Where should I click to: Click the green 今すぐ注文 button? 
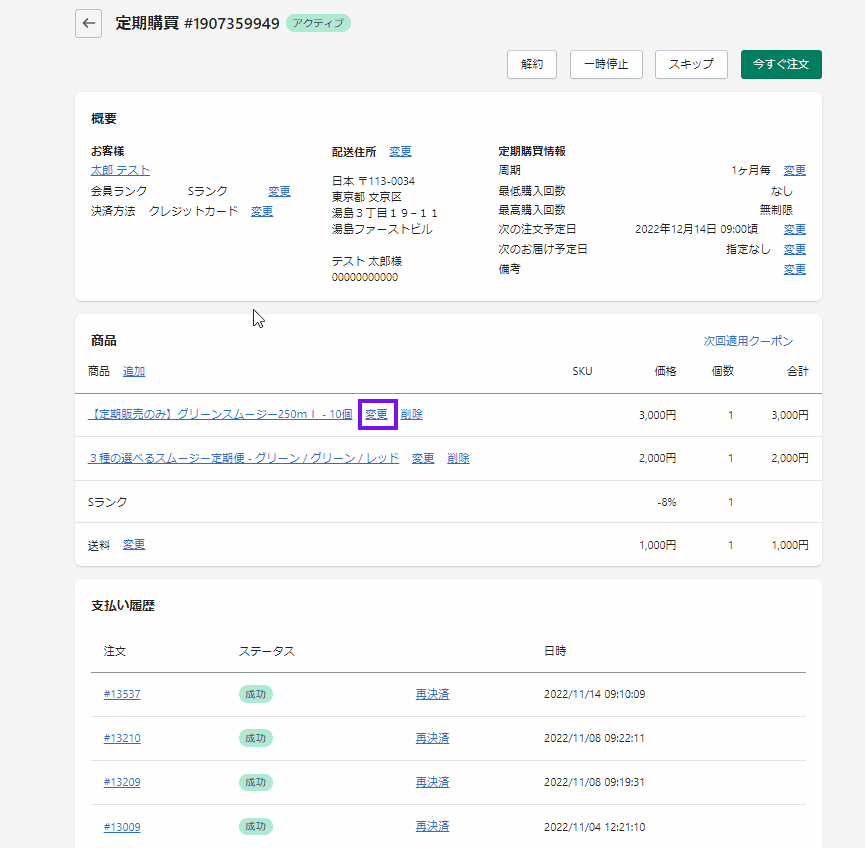[781, 64]
